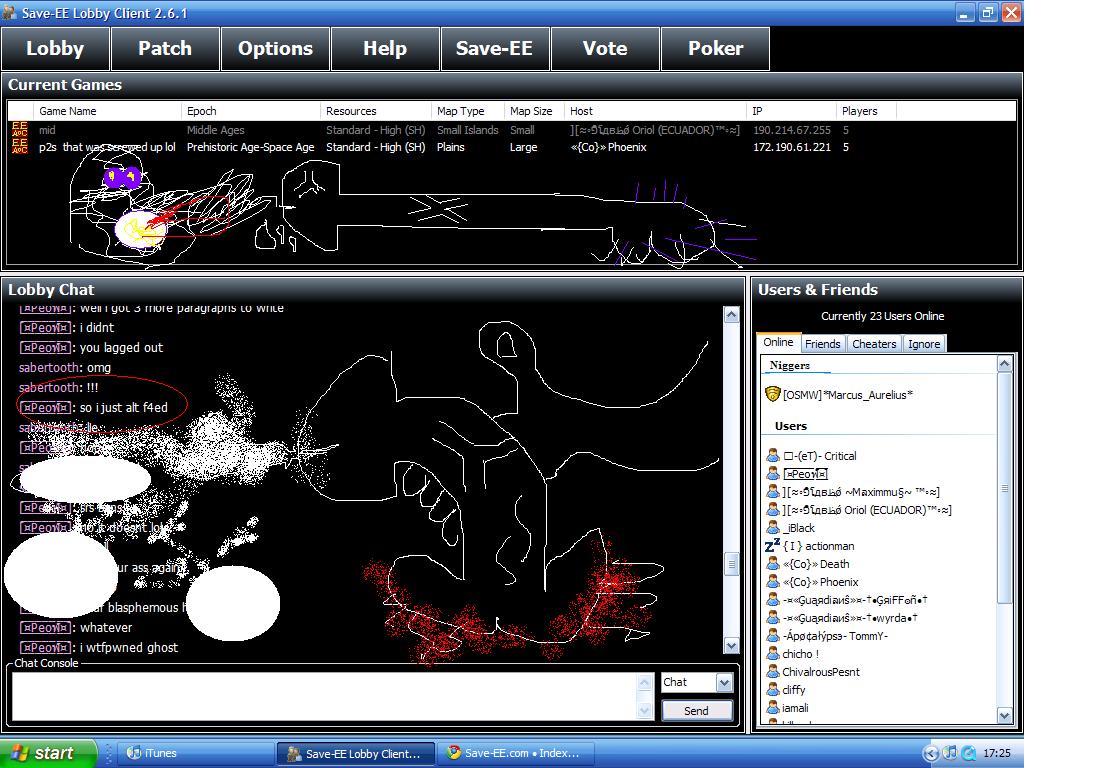
Task: Click the Options button in top bar
Action: click(275, 48)
